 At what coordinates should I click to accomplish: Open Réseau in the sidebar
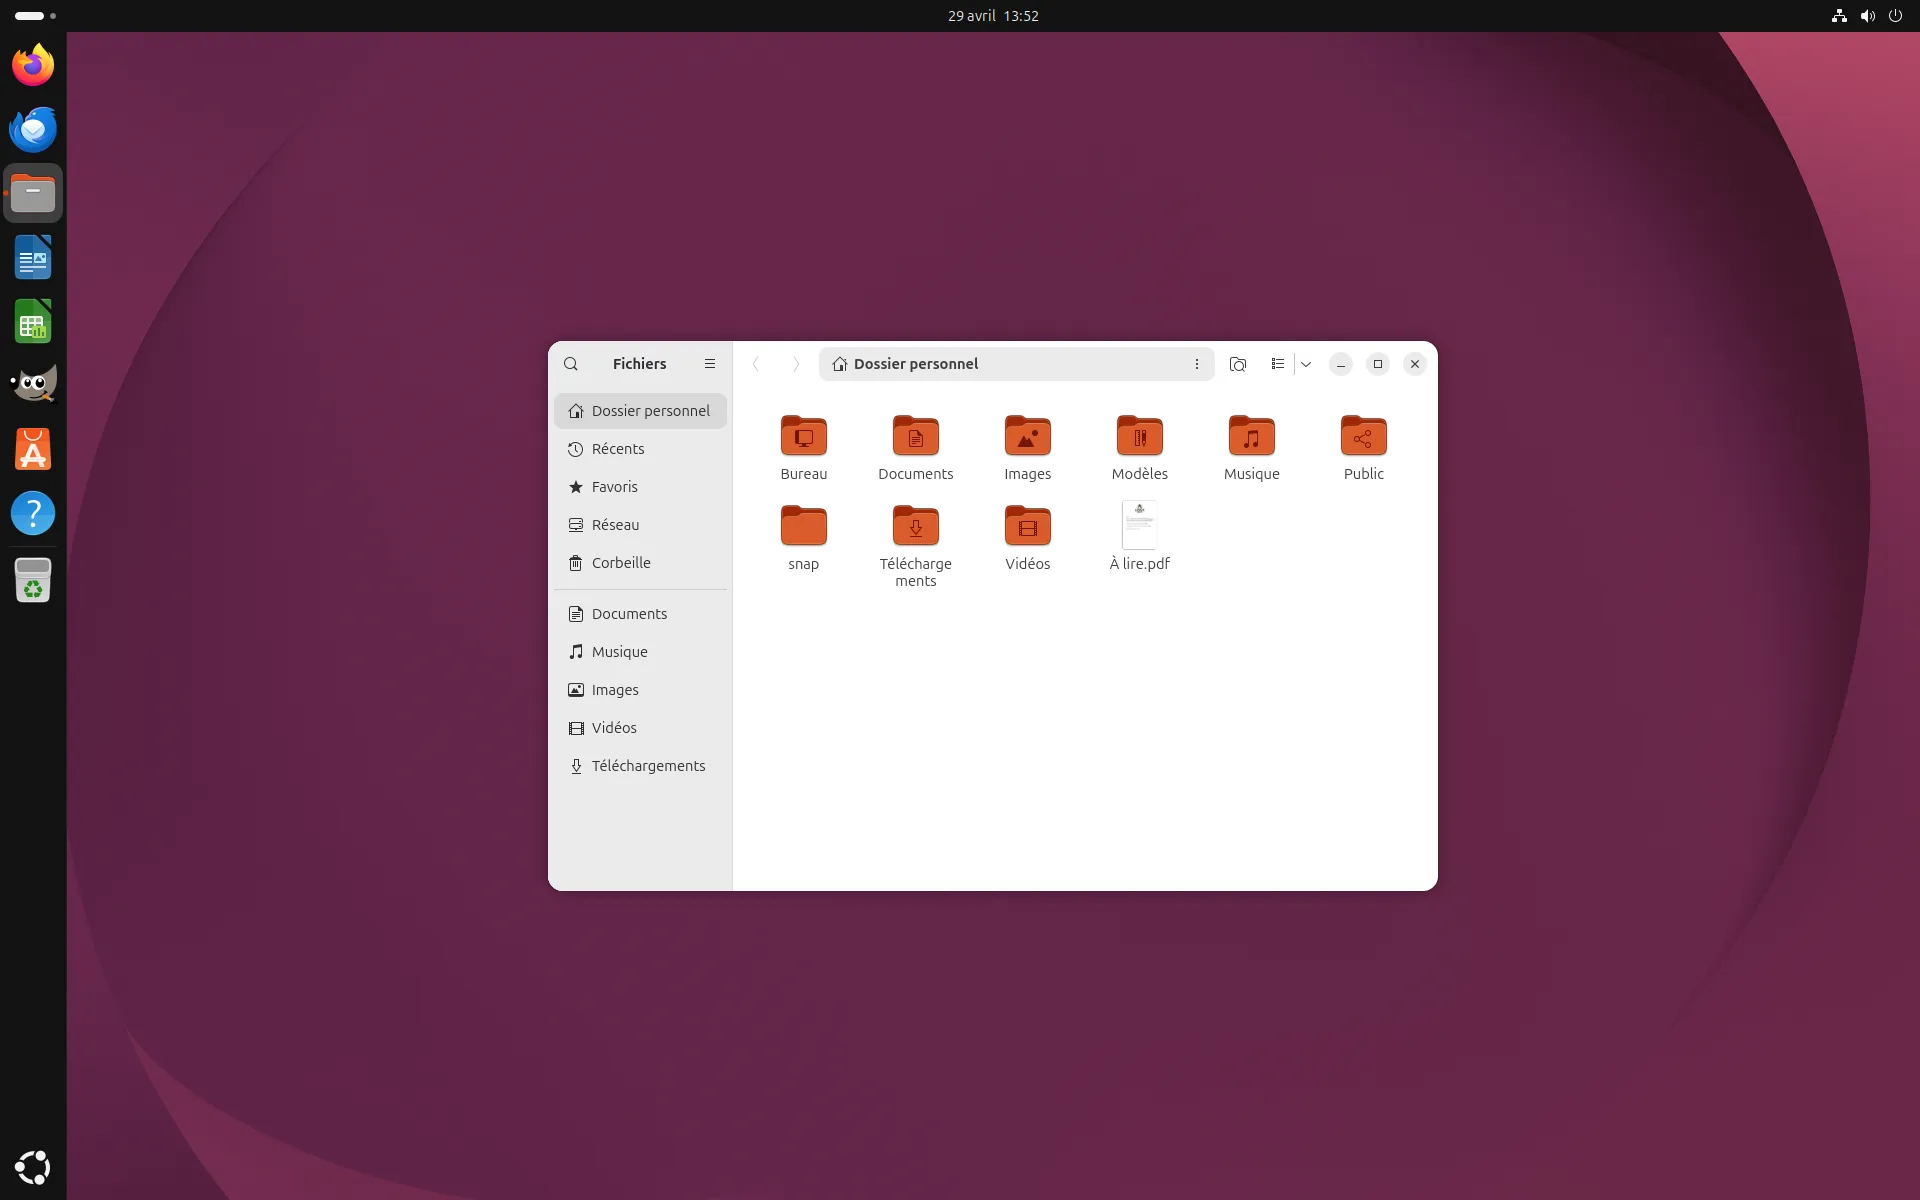[x=640, y=525]
